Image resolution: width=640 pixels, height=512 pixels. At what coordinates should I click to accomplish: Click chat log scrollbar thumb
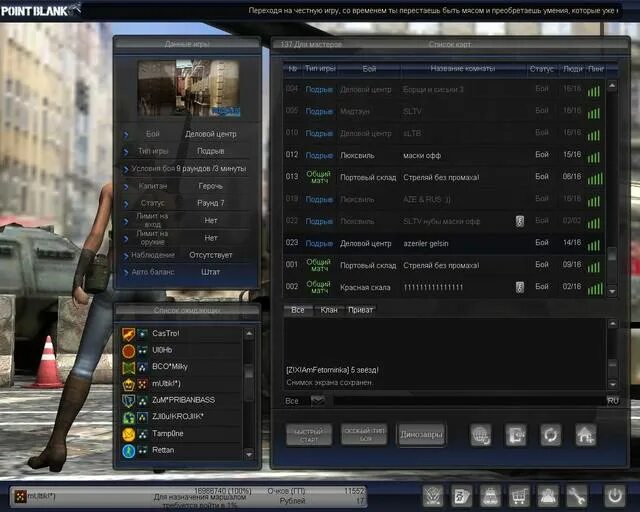pos(612,363)
